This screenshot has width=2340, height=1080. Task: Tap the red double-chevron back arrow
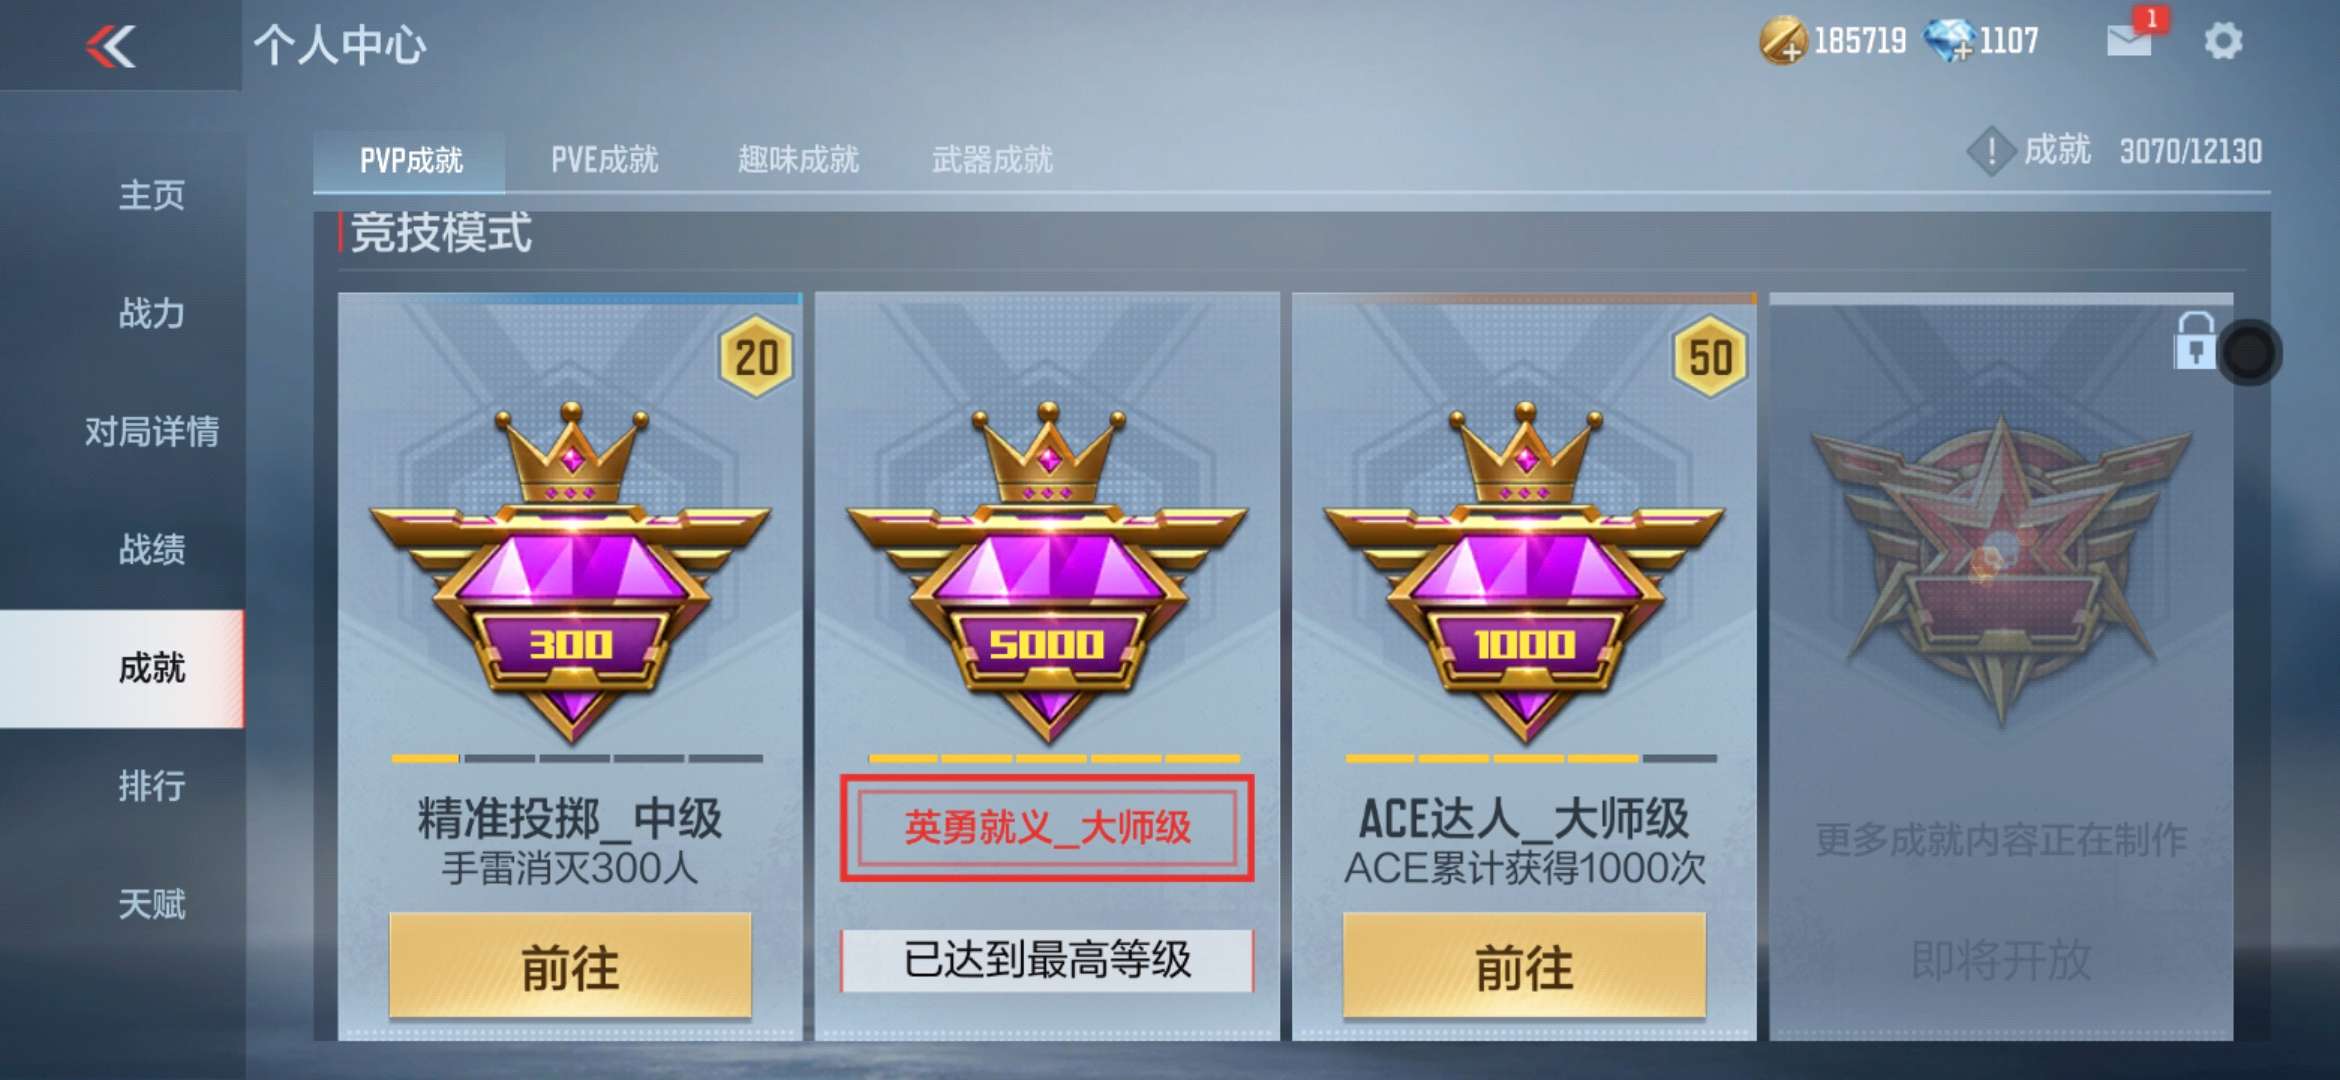click(111, 45)
